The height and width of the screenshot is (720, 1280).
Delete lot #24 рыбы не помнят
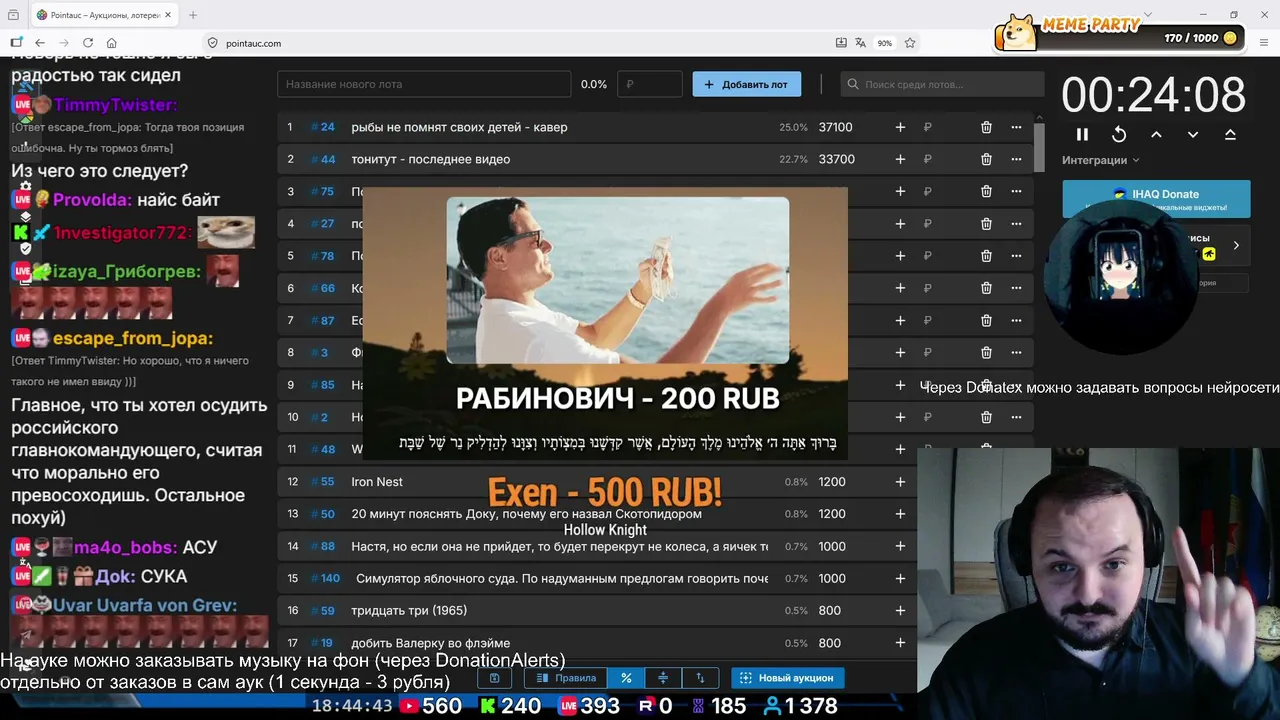point(986,127)
